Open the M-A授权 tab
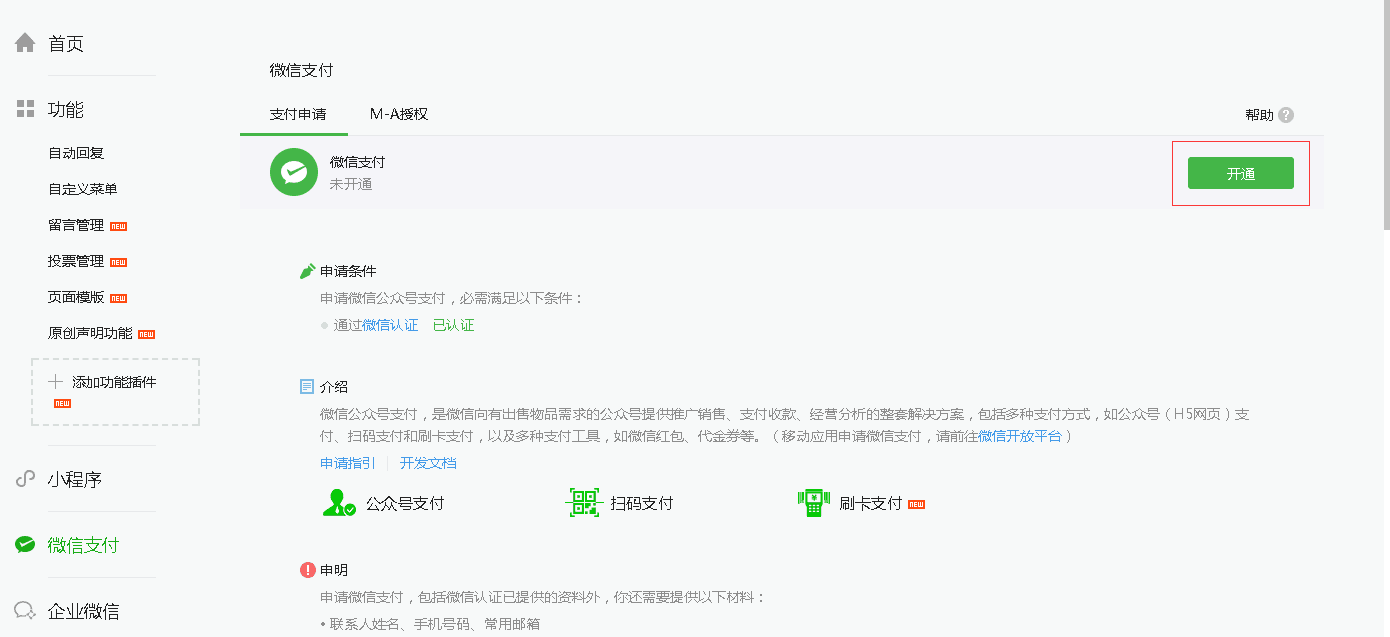Screen dimensions: 1390x637 (399, 114)
